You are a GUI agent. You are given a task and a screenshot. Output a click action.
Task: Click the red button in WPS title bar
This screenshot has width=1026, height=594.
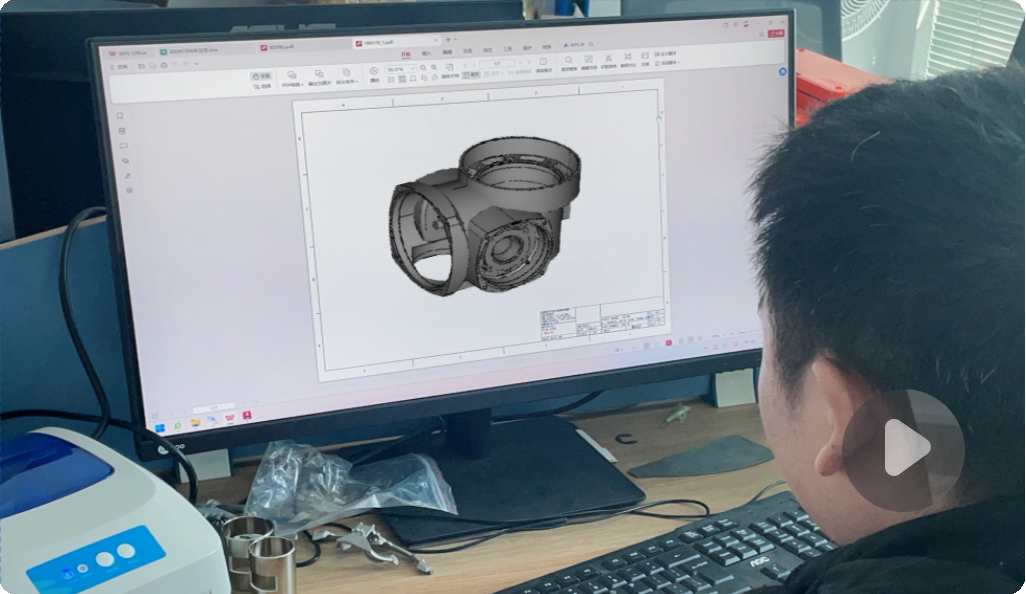pos(776,33)
